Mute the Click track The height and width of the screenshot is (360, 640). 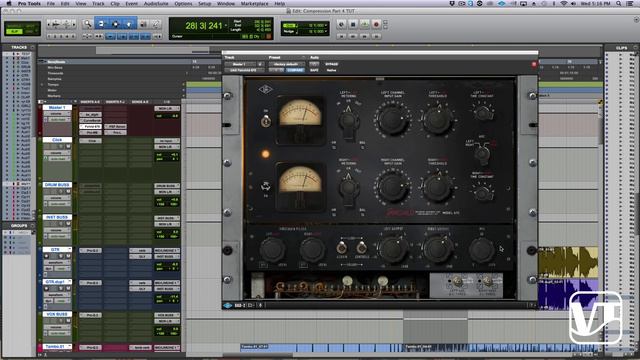(x=68, y=146)
